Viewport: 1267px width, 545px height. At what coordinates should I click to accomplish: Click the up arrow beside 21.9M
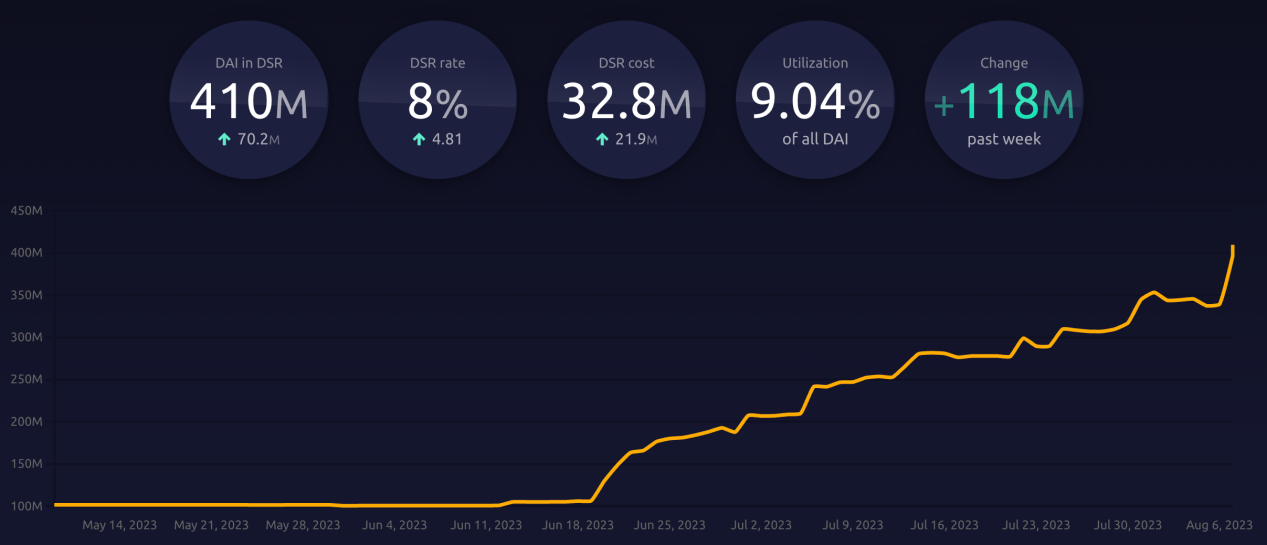(602, 140)
